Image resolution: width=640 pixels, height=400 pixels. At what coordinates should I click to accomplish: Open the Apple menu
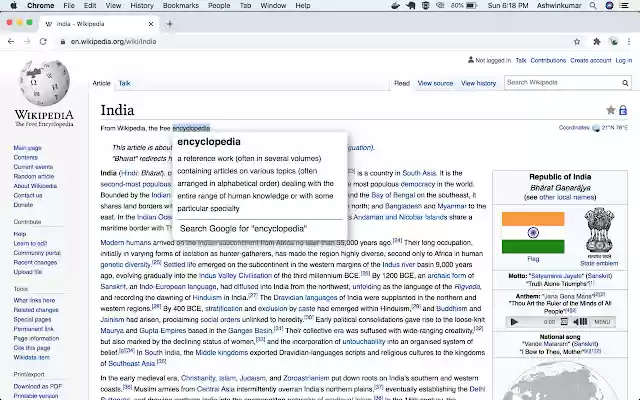point(13,6)
